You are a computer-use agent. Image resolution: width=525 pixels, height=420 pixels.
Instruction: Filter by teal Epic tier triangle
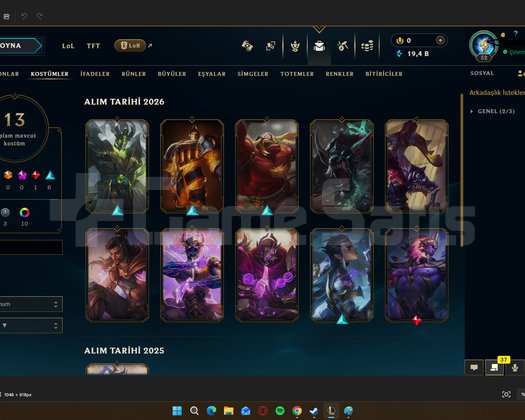(x=50, y=175)
